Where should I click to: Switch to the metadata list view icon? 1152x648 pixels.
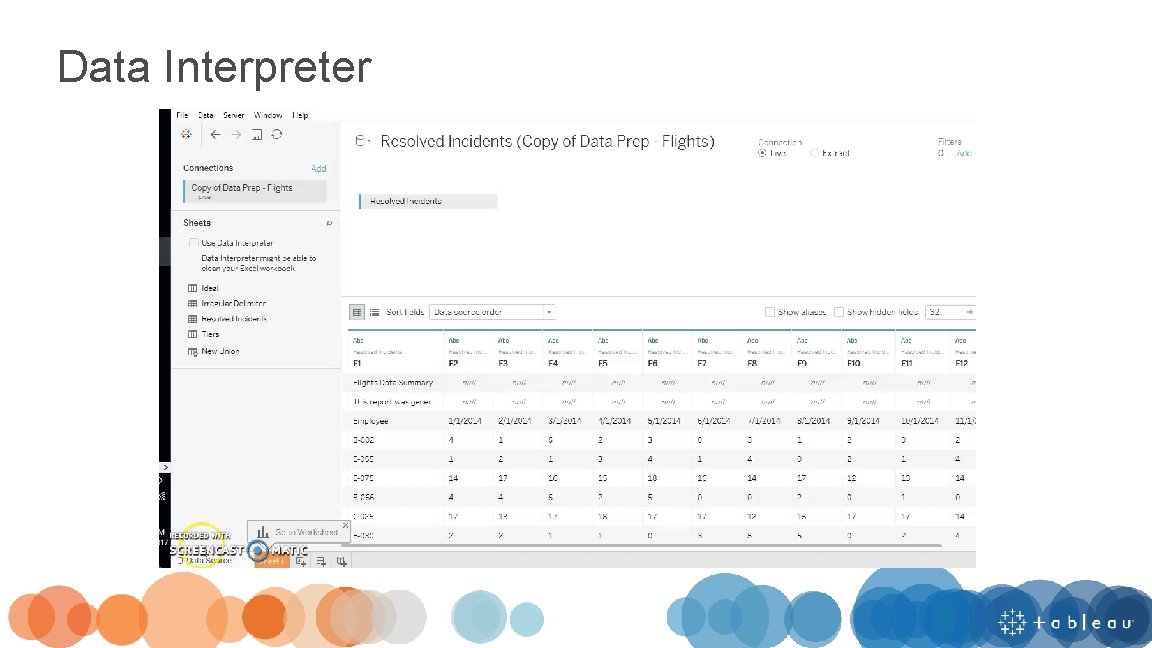tap(374, 312)
